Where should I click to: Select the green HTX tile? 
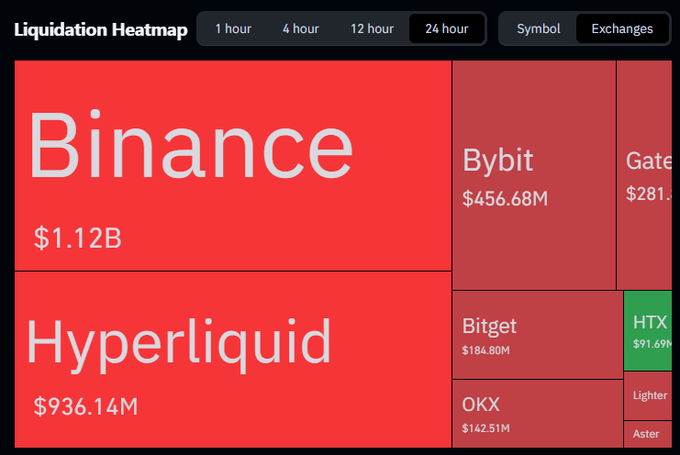(648, 331)
